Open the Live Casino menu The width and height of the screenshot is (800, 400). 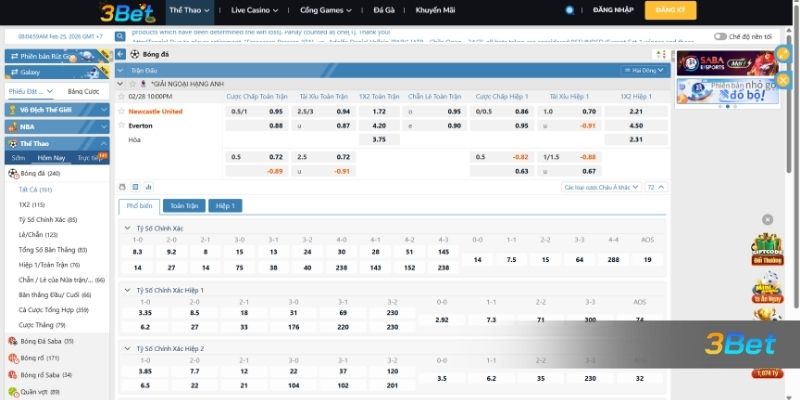(x=254, y=10)
